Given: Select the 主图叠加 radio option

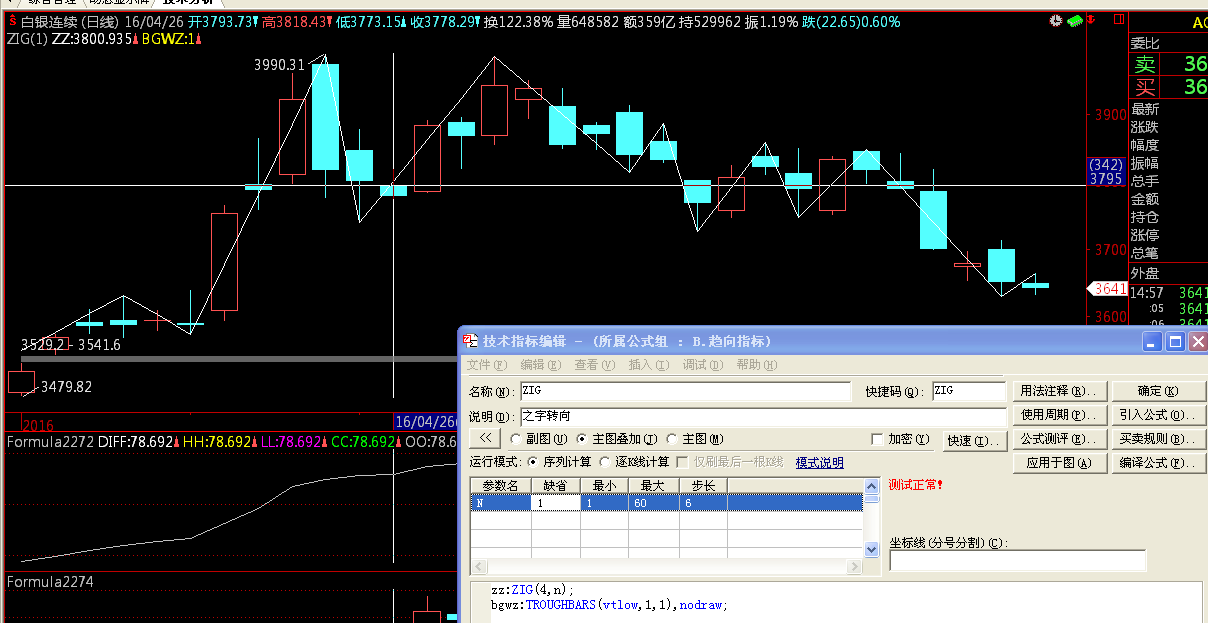Looking at the screenshot, I should pos(618,438).
